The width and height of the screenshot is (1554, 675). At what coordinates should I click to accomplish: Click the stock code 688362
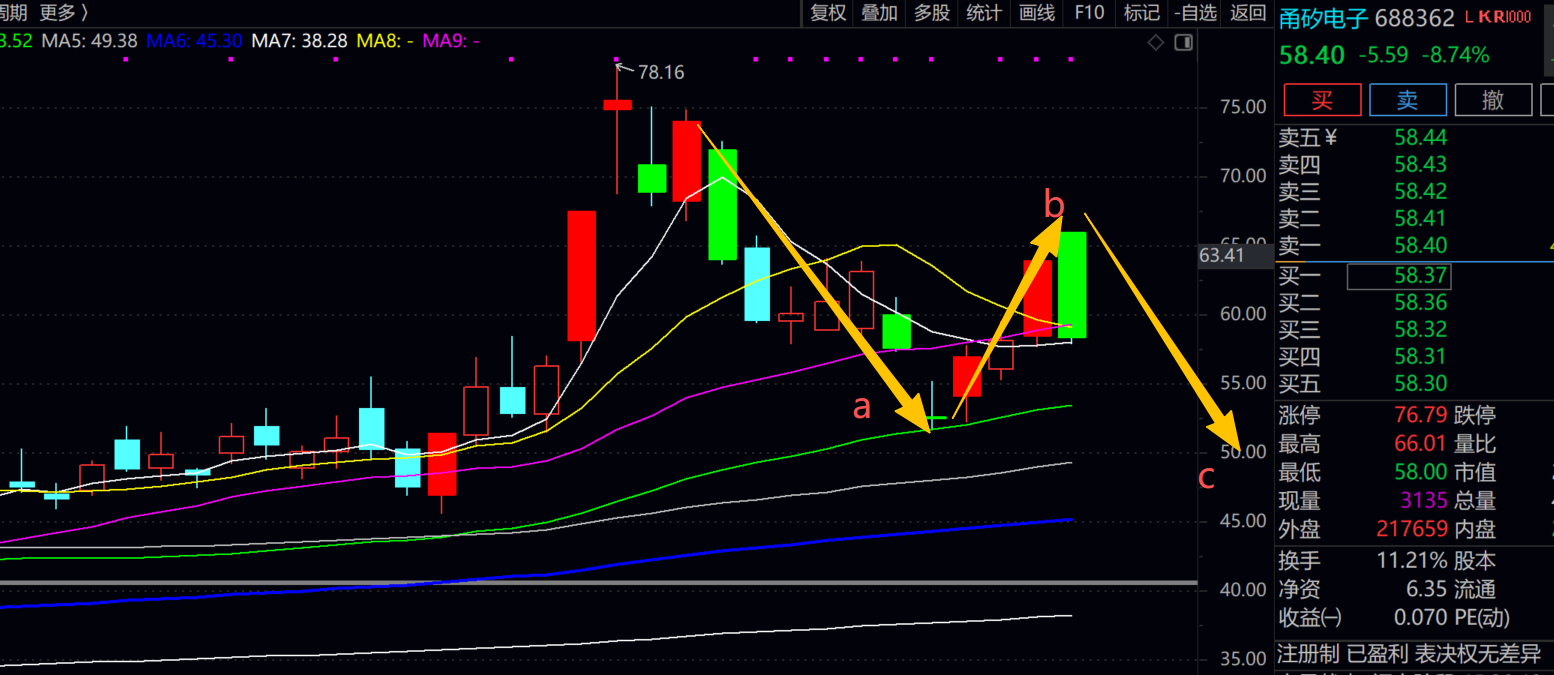pos(1415,18)
